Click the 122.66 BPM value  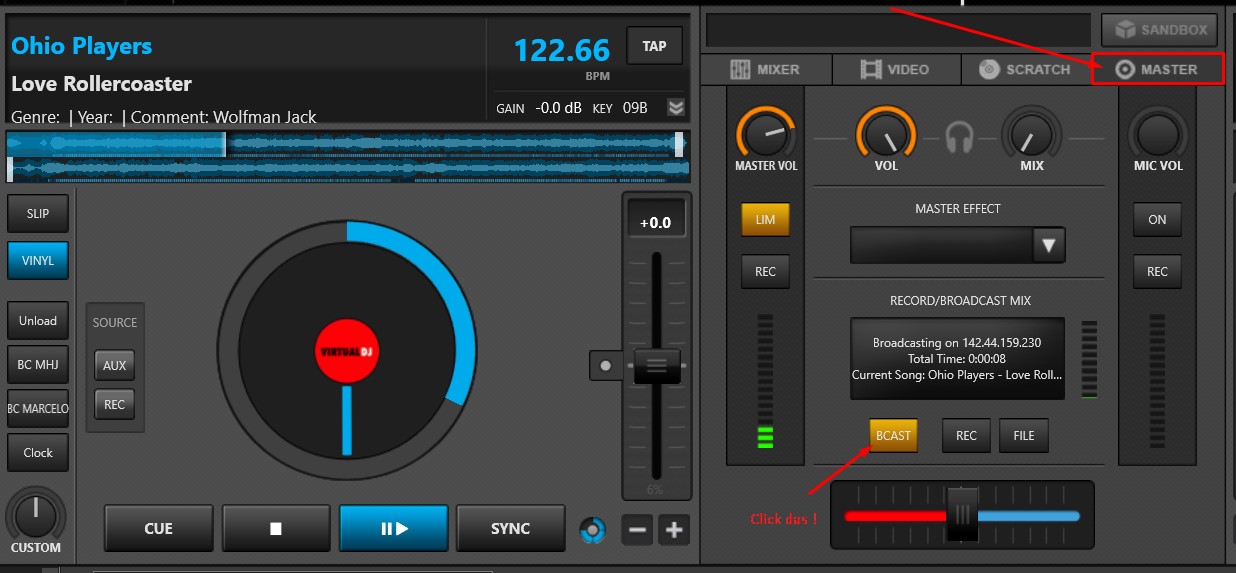561,49
